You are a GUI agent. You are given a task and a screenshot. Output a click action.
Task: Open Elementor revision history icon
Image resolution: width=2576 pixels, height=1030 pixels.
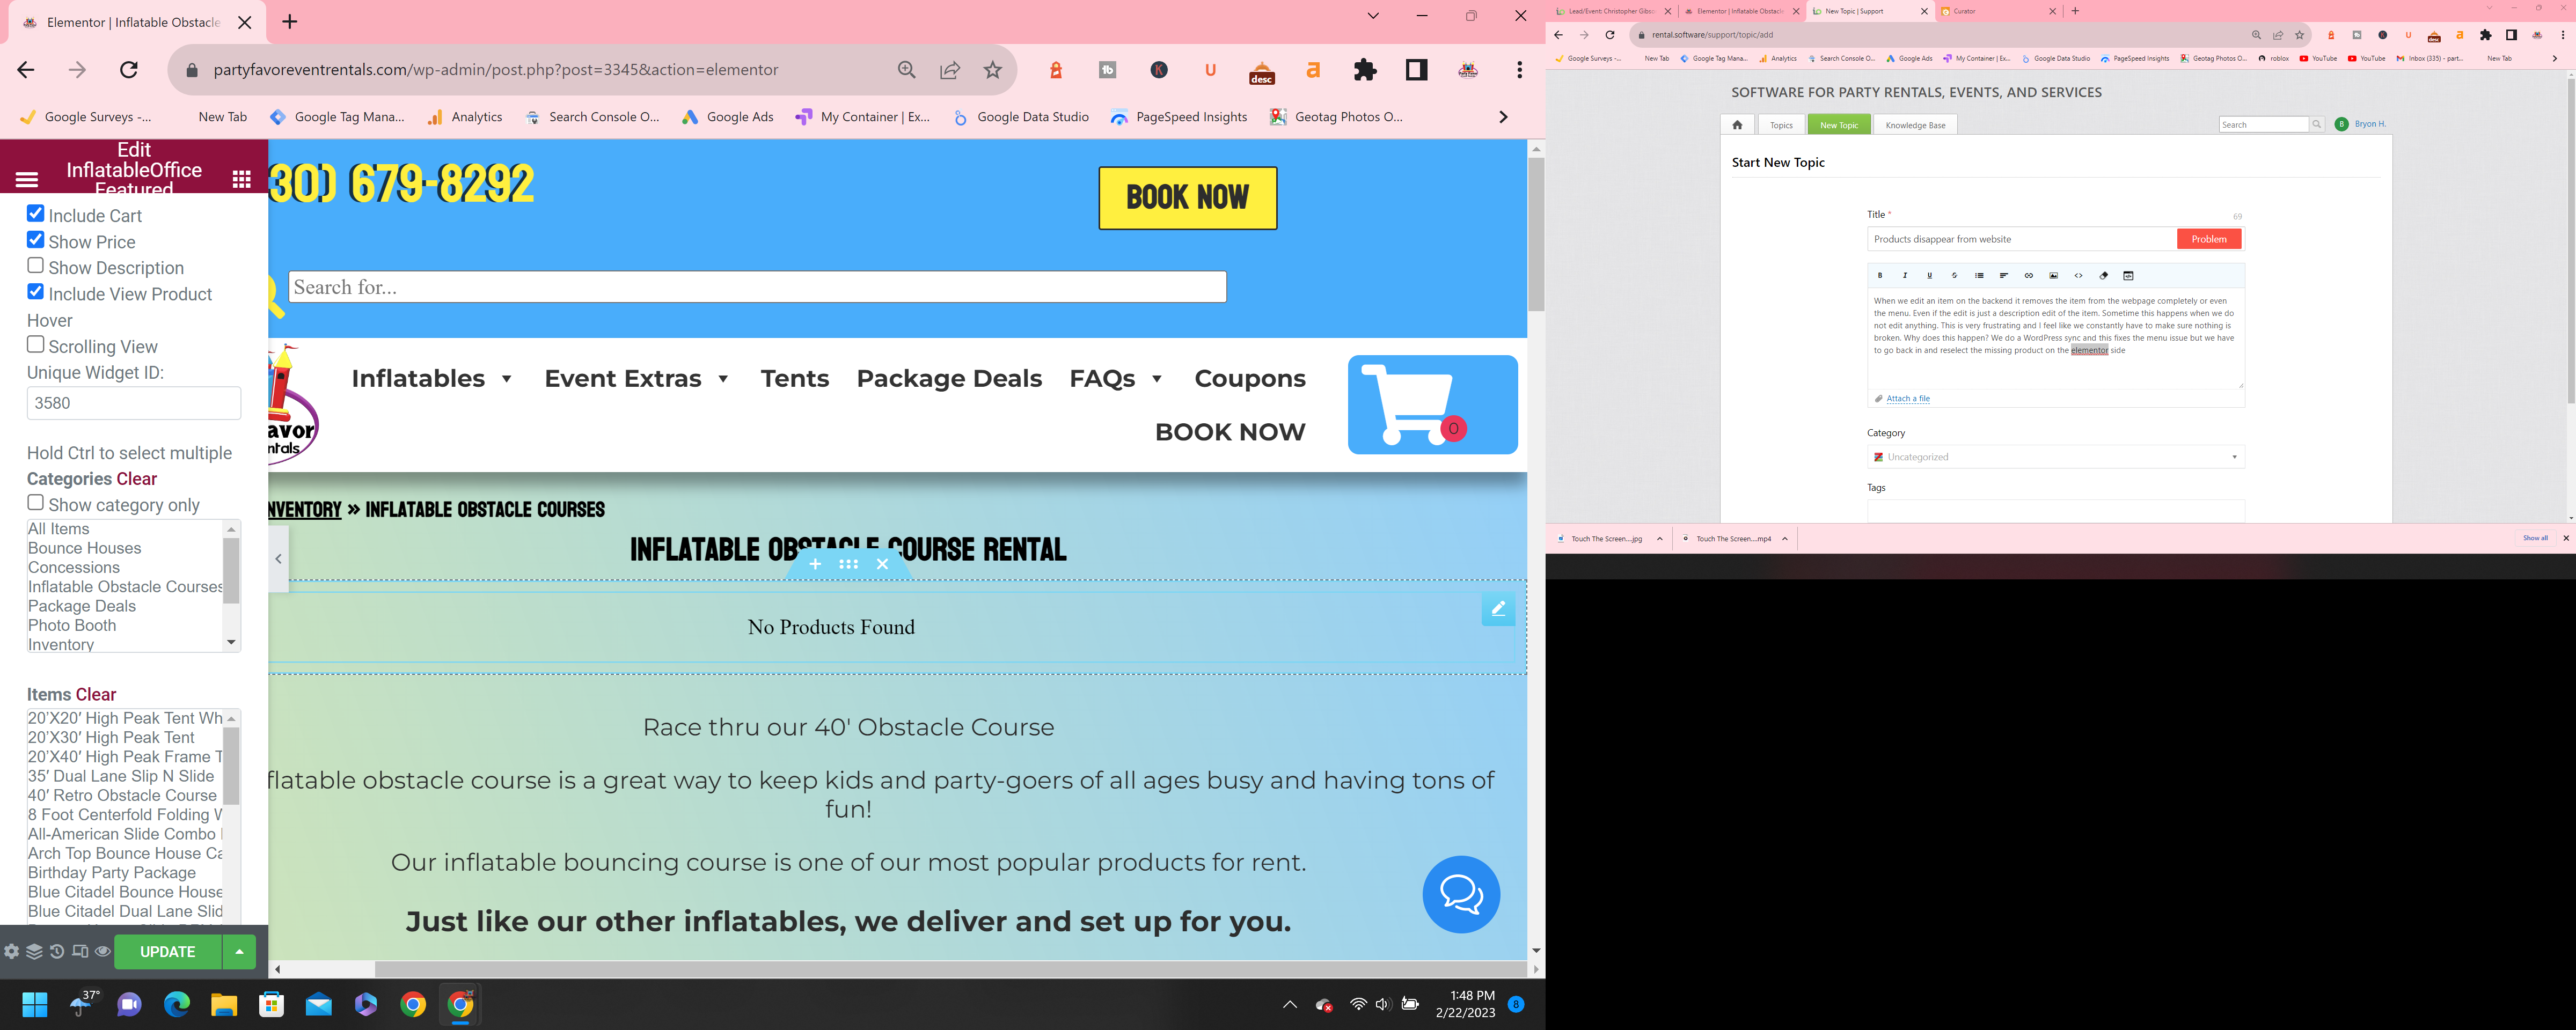[57, 952]
